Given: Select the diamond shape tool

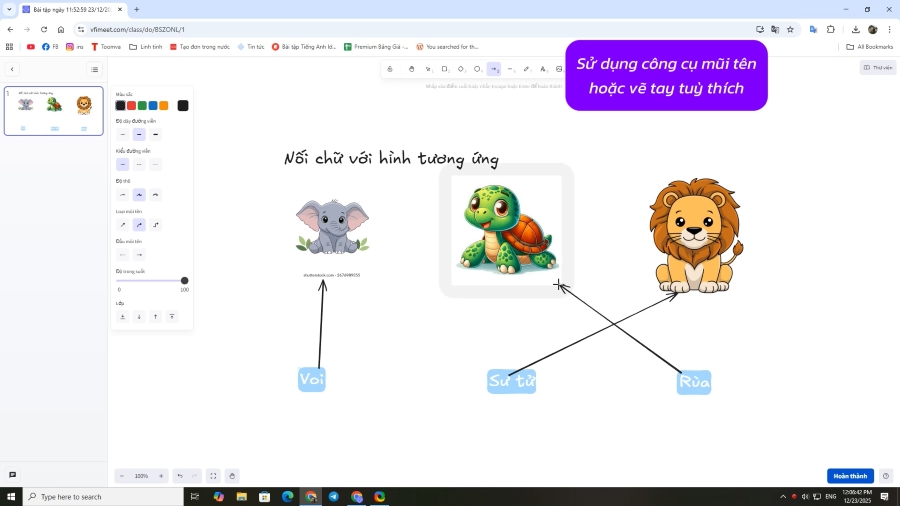Looking at the screenshot, I should (461, 69).
